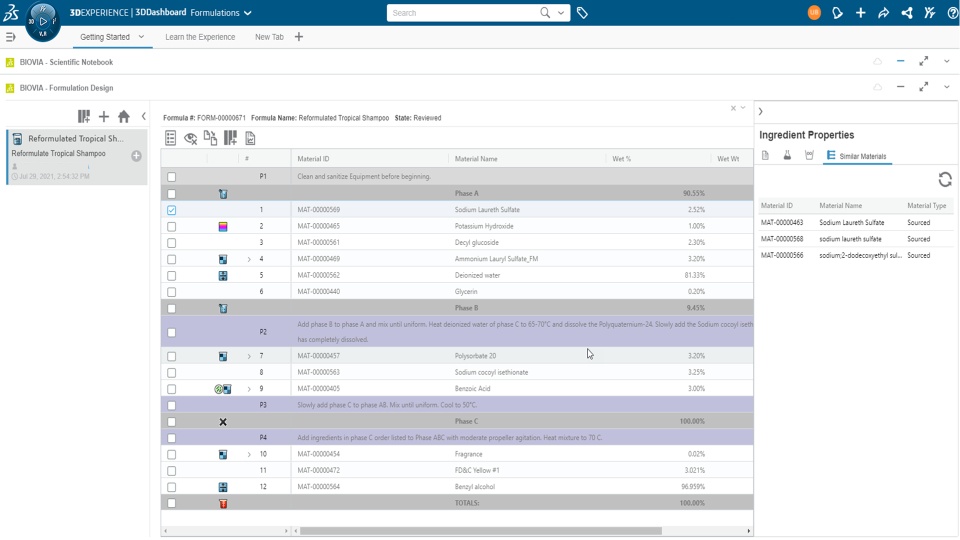This screenshot has width=960, height=540.
Task: Click the color swatch icon in Potassium Hydroxide row
Action: tap(223, 227)
